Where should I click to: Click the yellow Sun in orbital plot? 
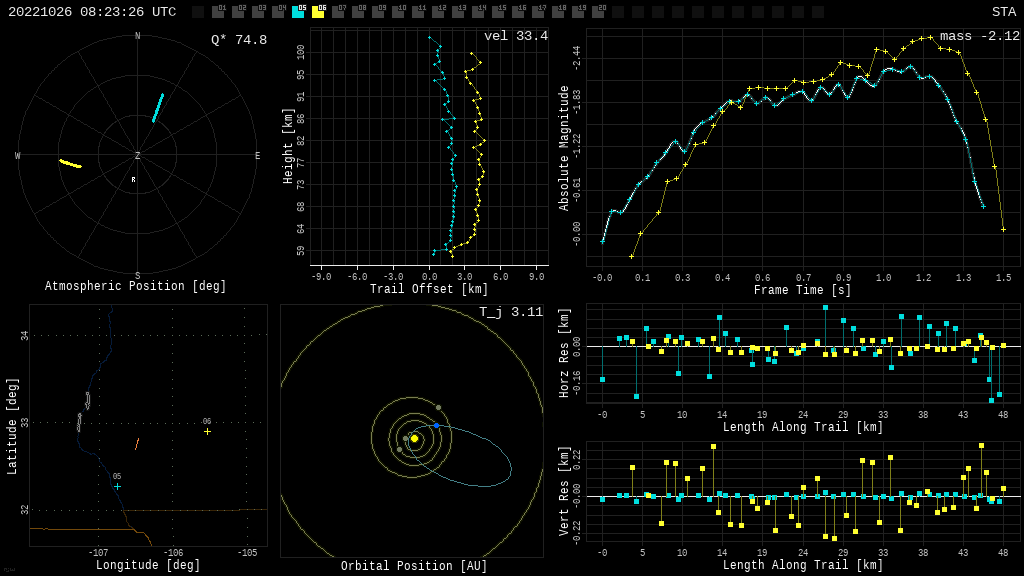click(414, 438)
